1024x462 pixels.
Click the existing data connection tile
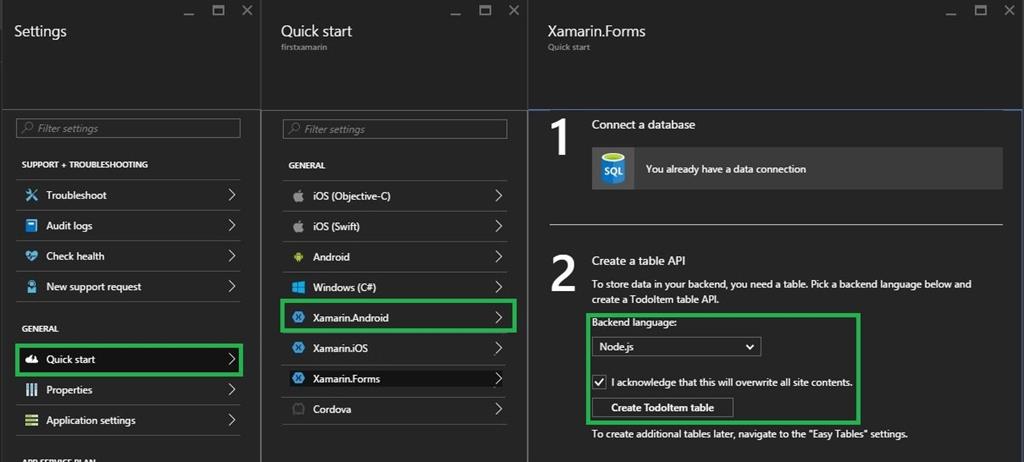click(x=796, y=169)
